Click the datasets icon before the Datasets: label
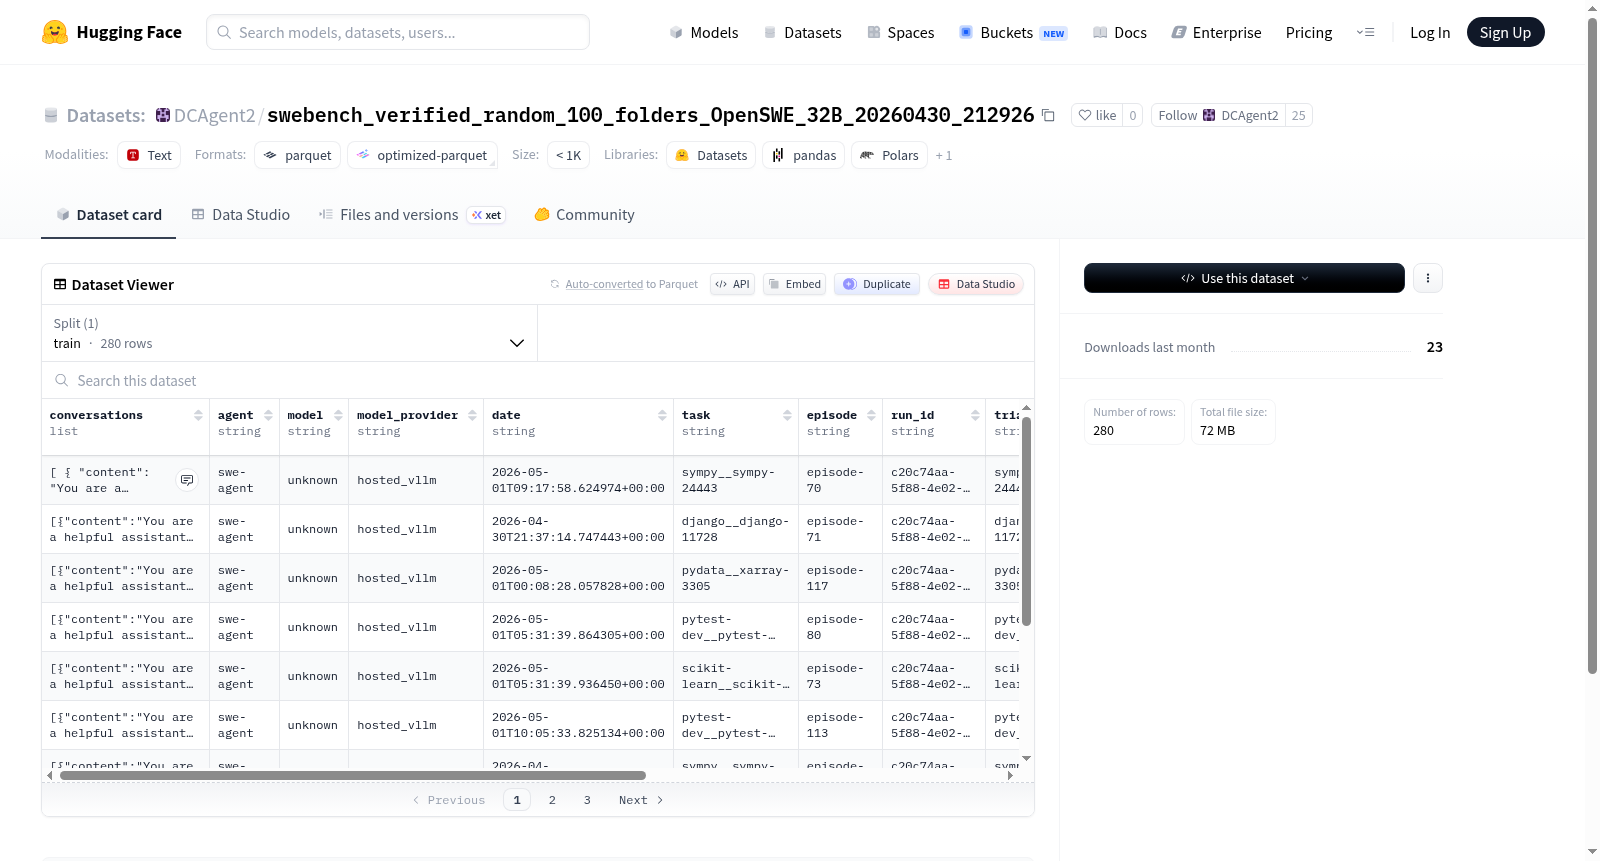Viewport: 1600px width, 861px height. [x=51, y=116]
